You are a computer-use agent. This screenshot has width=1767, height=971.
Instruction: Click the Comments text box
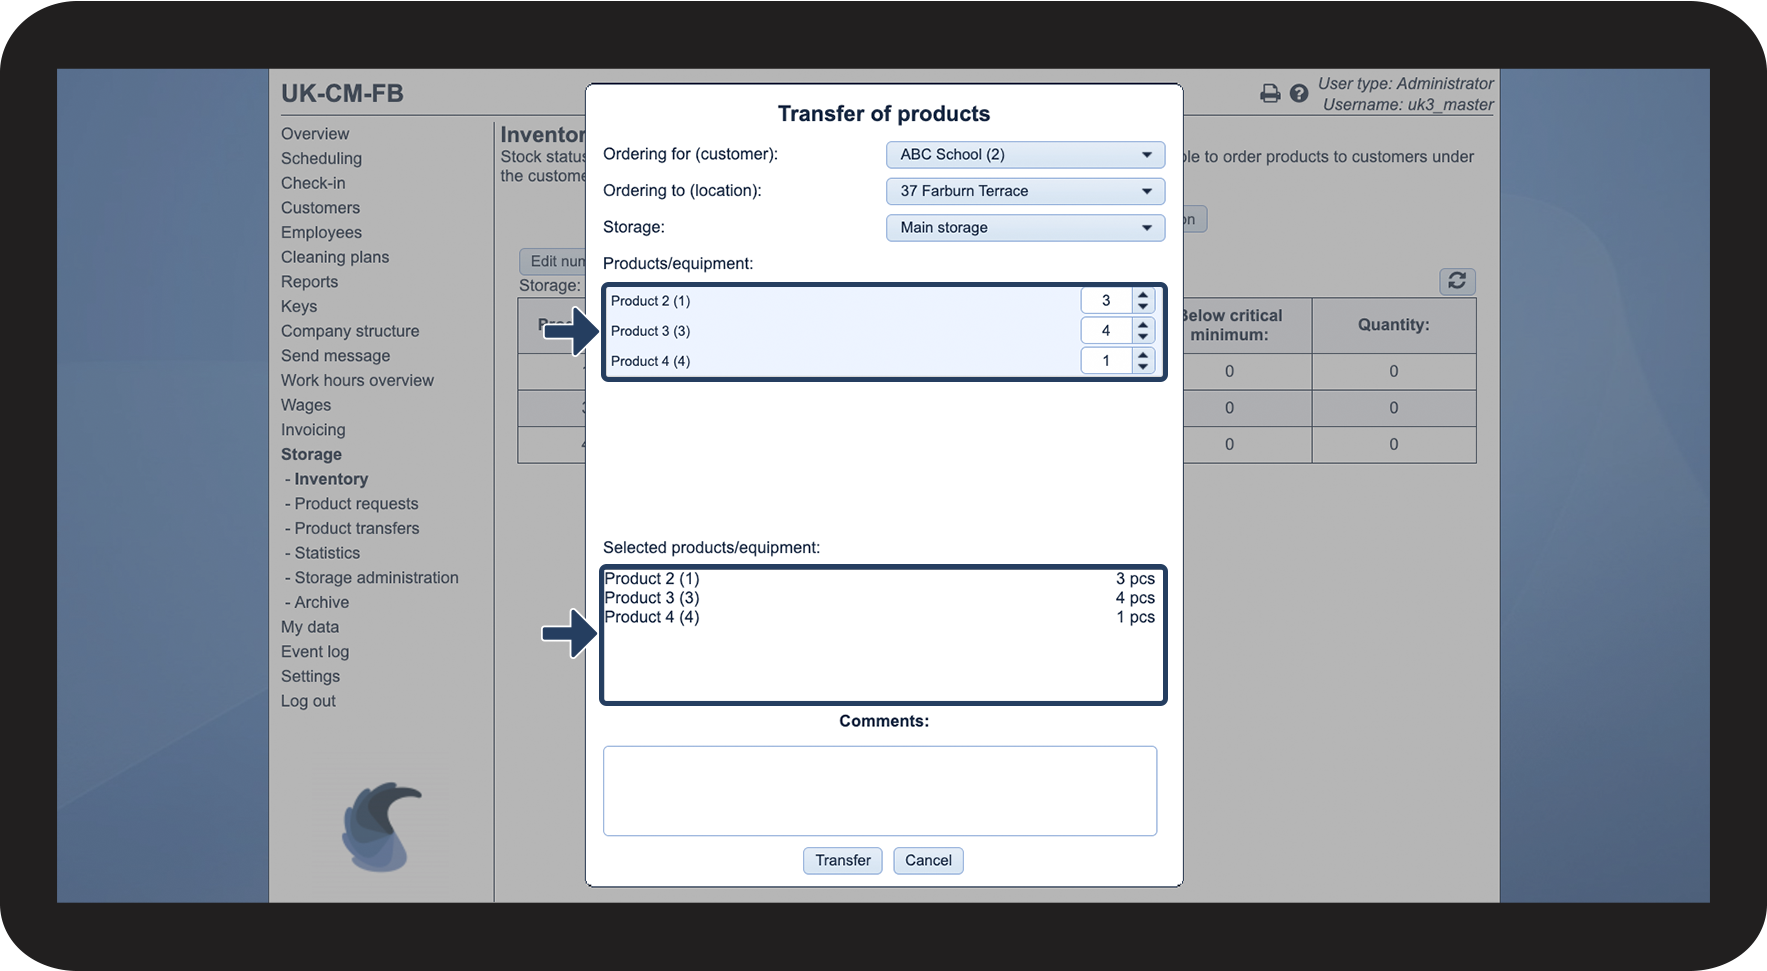[x=880, y=791]
